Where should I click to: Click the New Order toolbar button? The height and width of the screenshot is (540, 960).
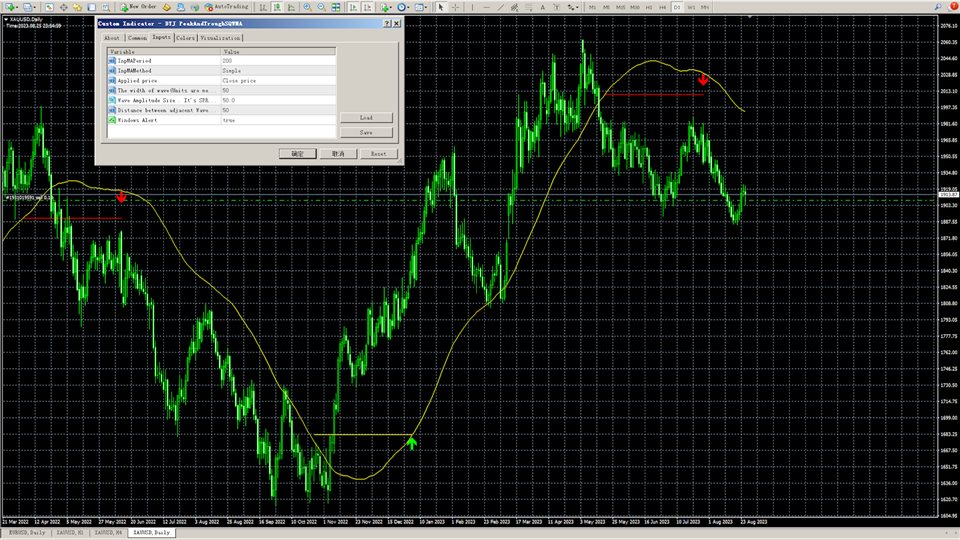coord(139,7)
